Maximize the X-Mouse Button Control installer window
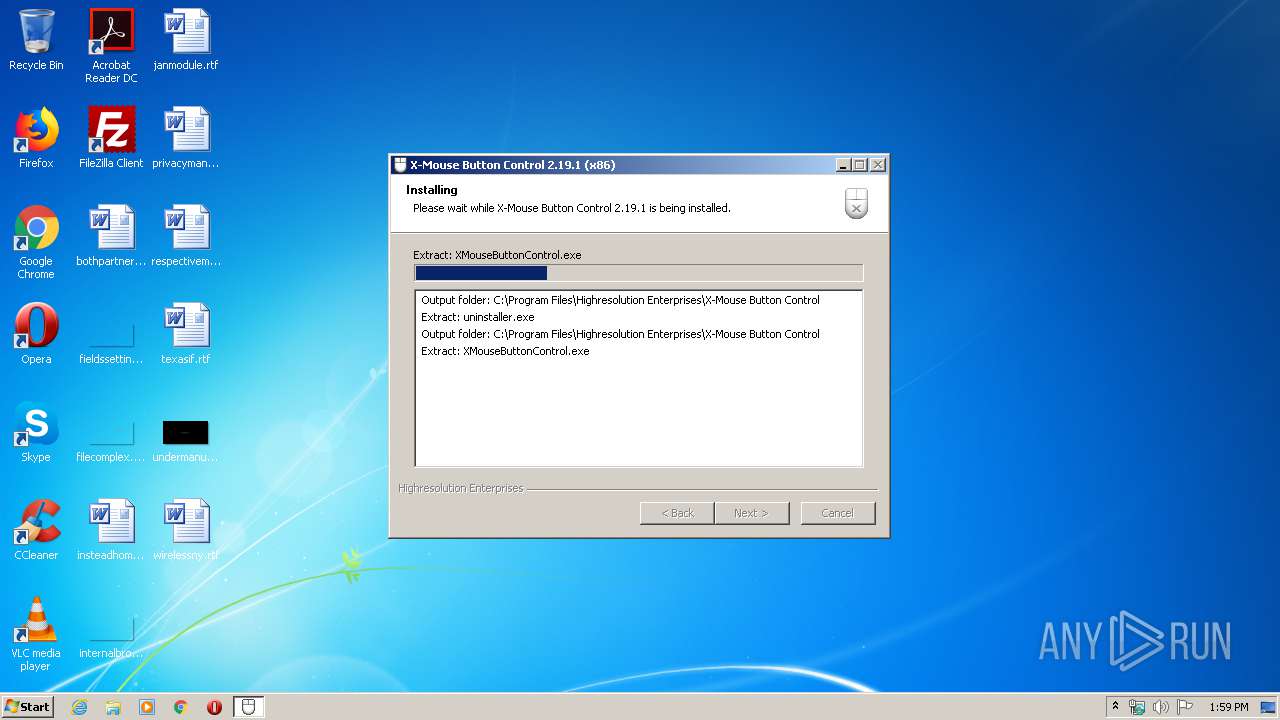 (x=860, y=165)
